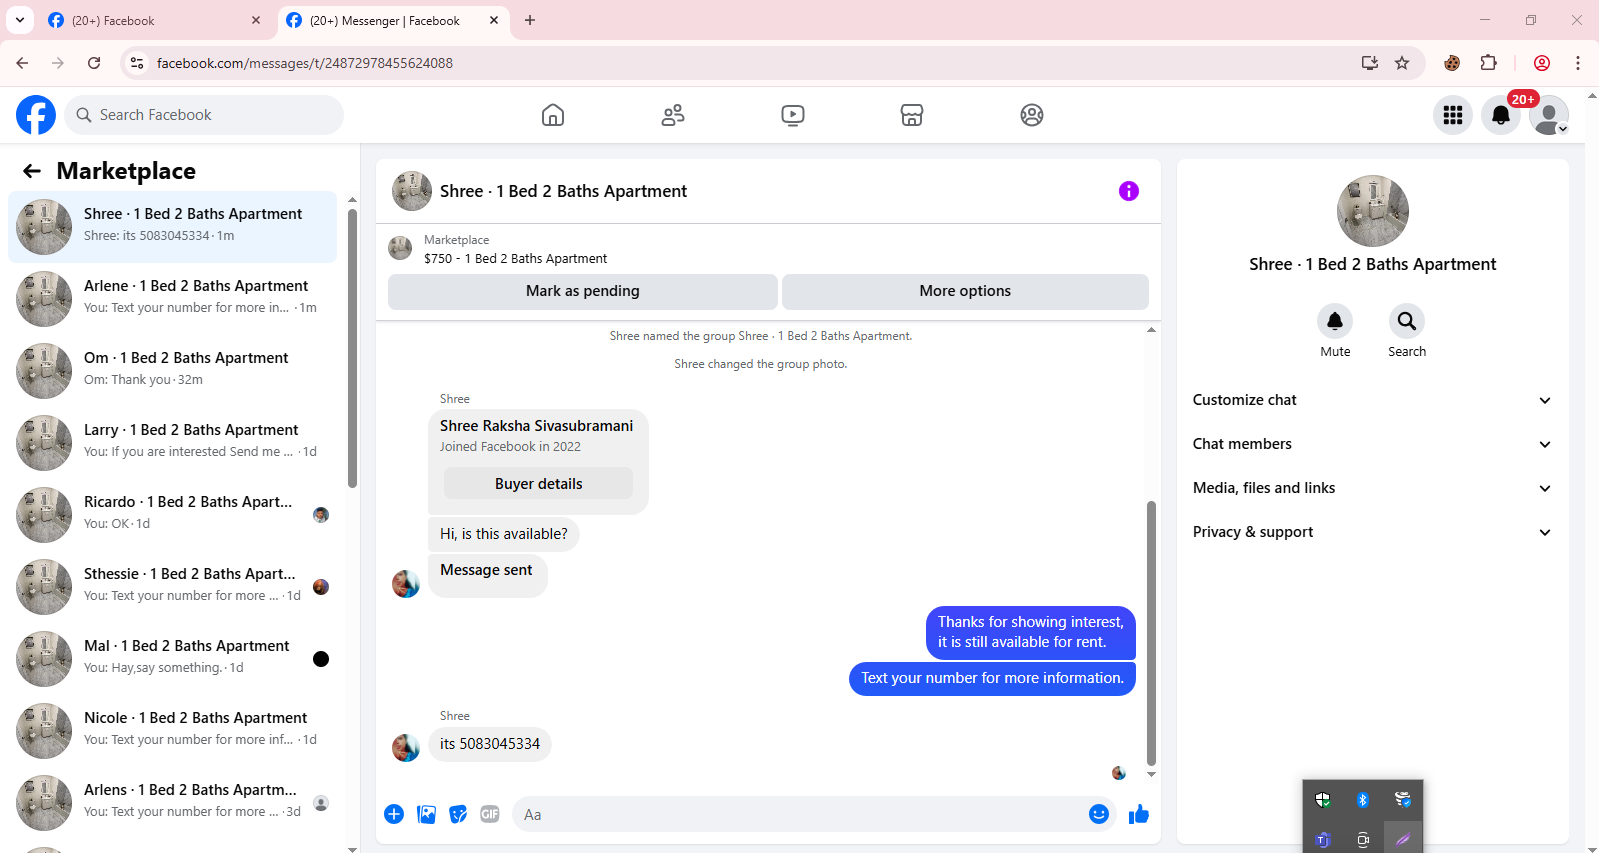Viewport: 1599px width, 853px height.
Task: Expand the Privacy & support section
Action: tap(1373, 532)
